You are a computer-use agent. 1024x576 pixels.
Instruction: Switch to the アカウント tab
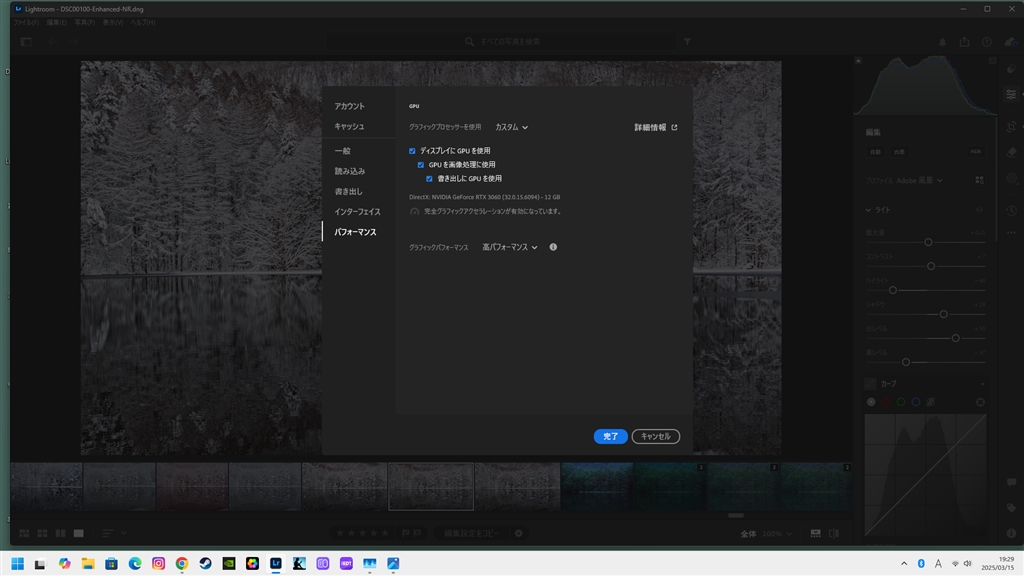point(349,106)
